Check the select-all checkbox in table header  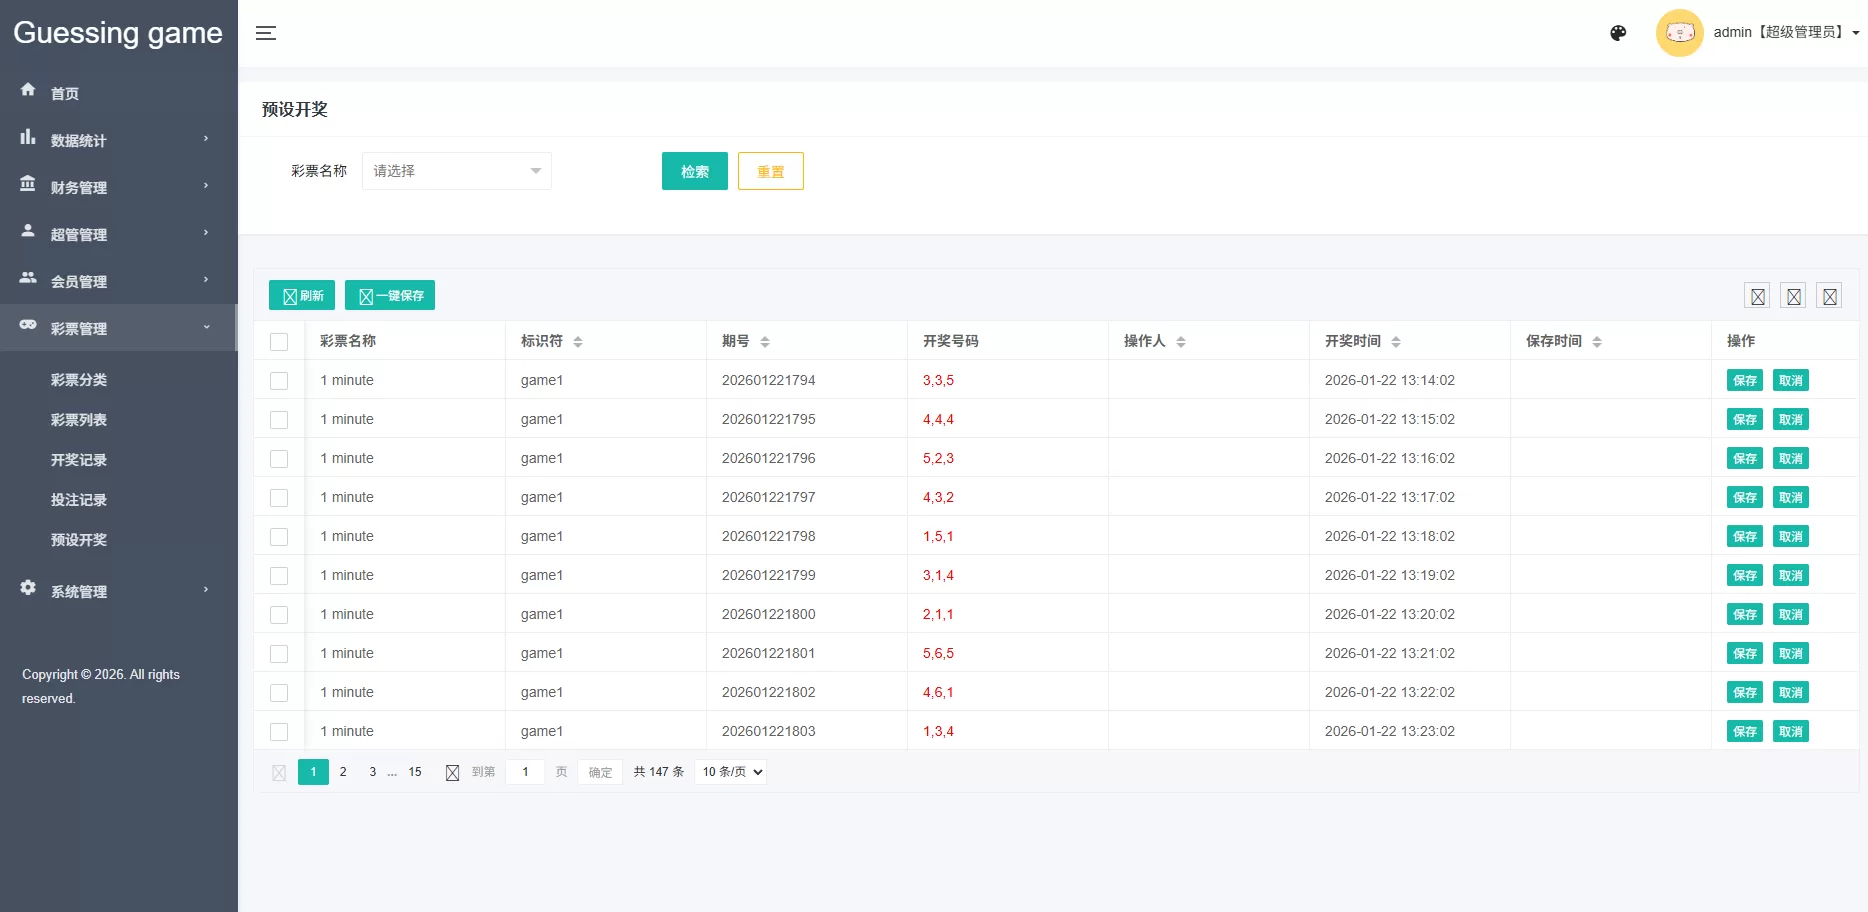[x=279, y=342]
